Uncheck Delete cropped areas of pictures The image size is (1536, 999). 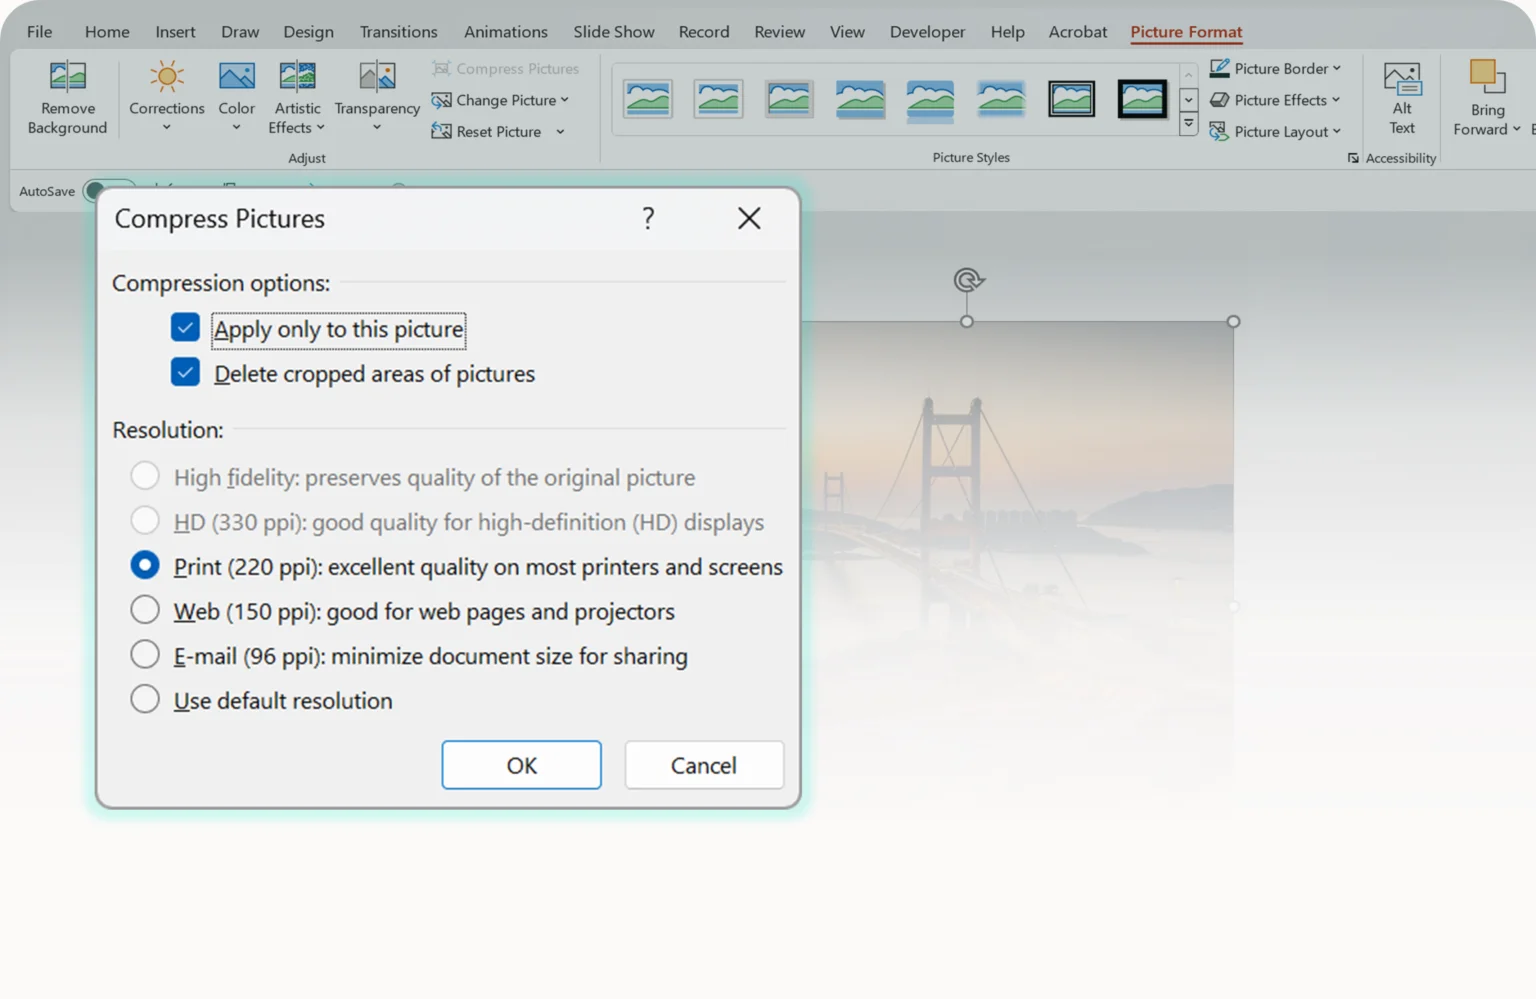pyautogui.click(x=185, y=372)
